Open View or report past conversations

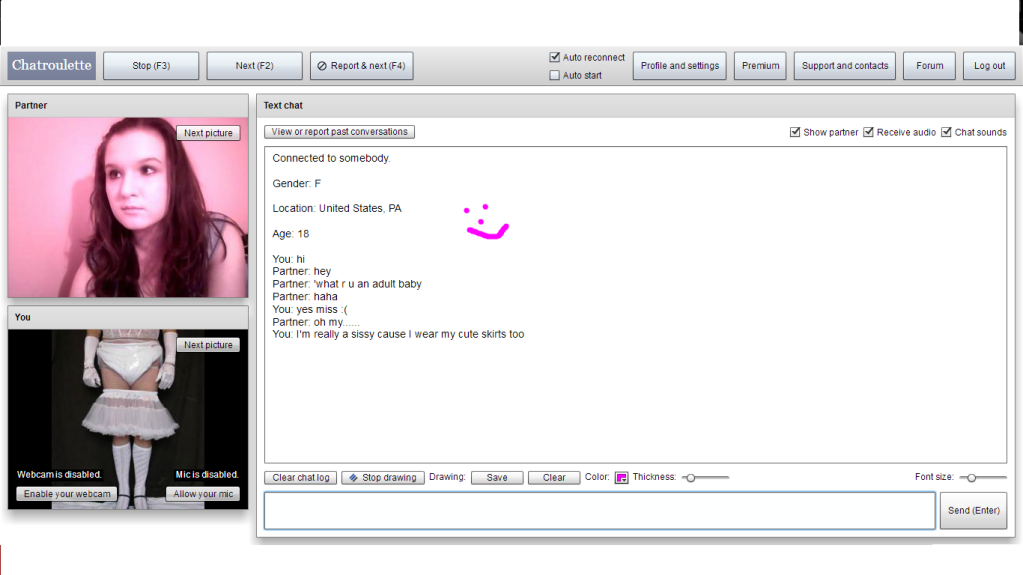[x=339, y=132]
